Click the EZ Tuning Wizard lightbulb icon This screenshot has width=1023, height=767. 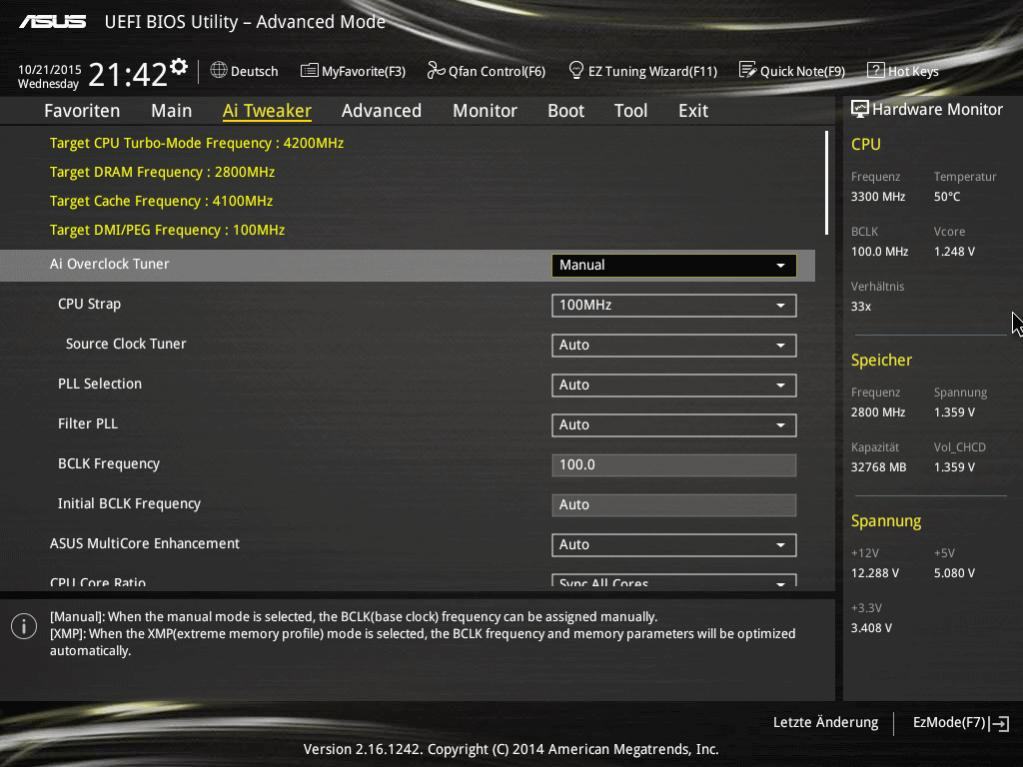576,70
